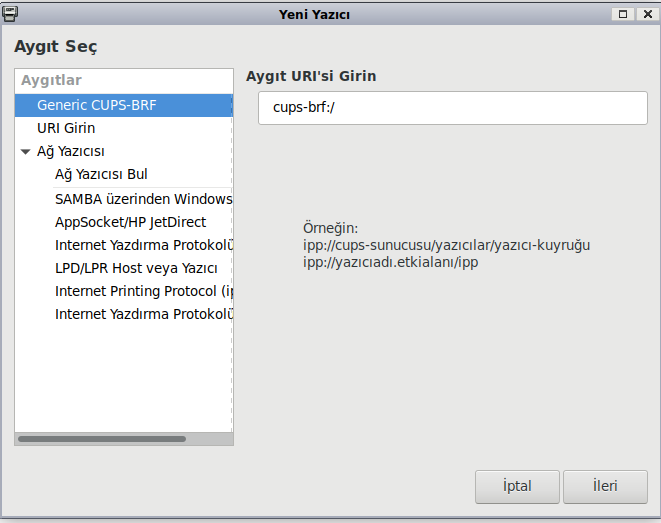661x523 pixels.
Task: Select SAMBA üzerinden Windows printer
Action: [143, 199]
